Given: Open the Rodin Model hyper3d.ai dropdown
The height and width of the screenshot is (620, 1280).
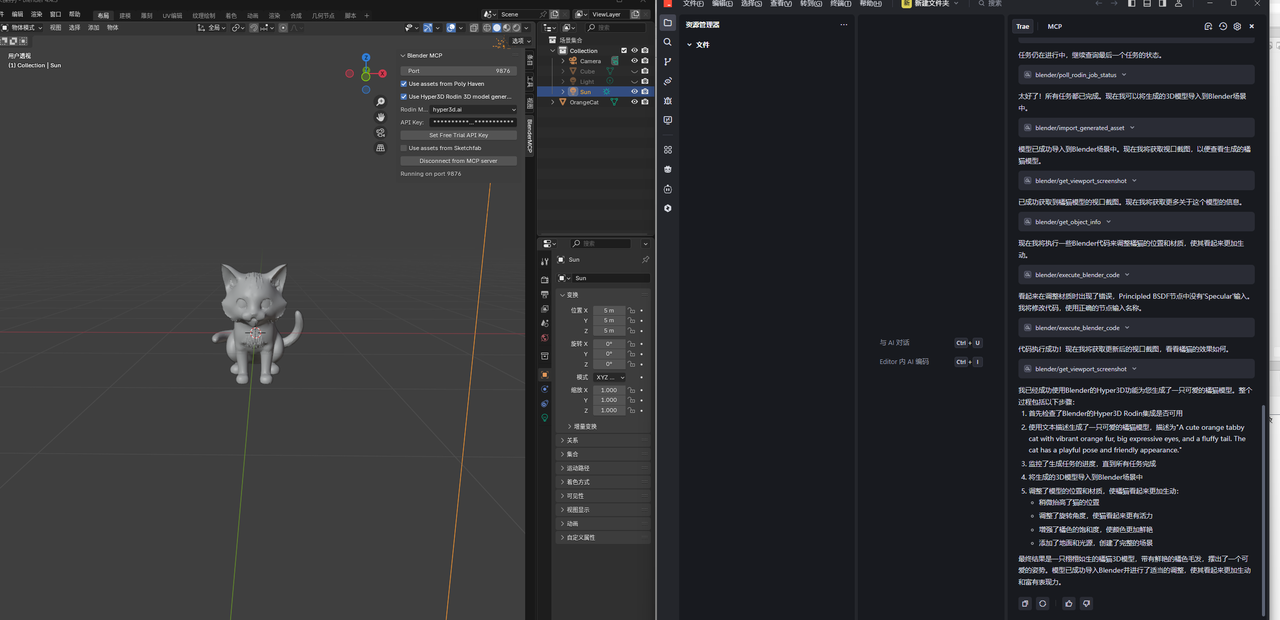Looking at the screenshot, I should coord(472,110).
